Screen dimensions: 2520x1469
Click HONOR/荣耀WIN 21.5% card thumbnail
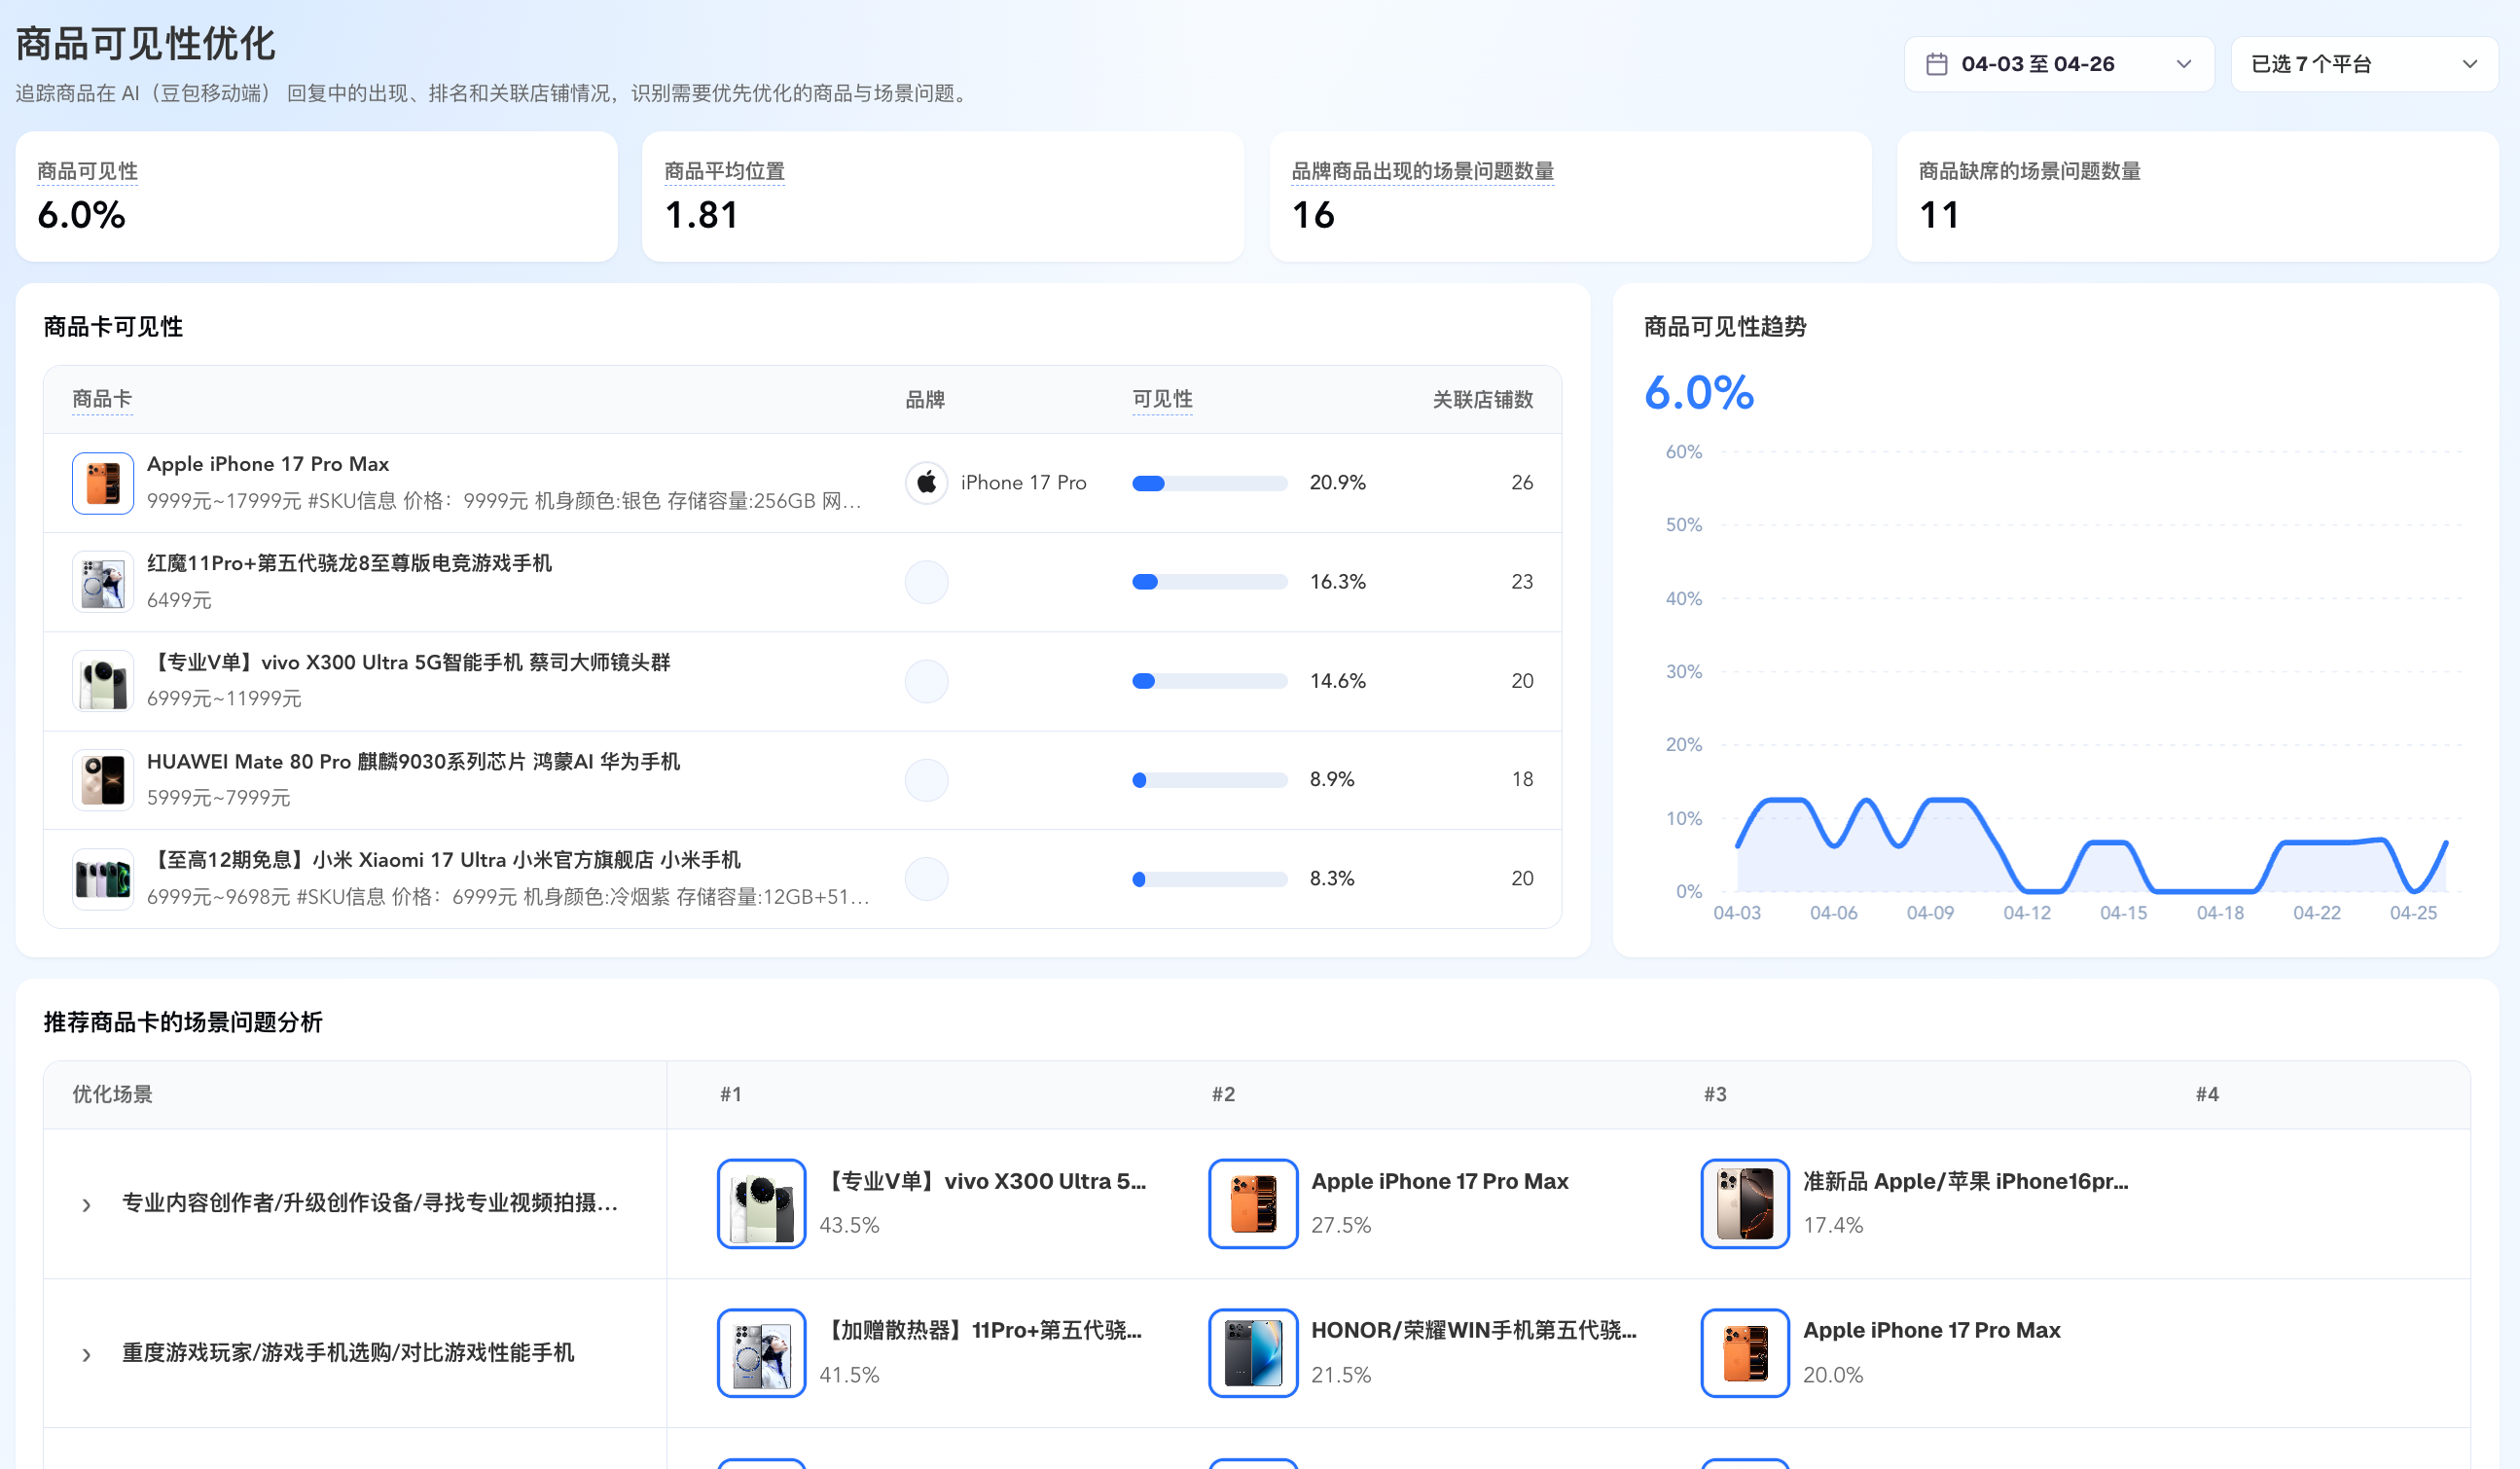(1253, 1353)
